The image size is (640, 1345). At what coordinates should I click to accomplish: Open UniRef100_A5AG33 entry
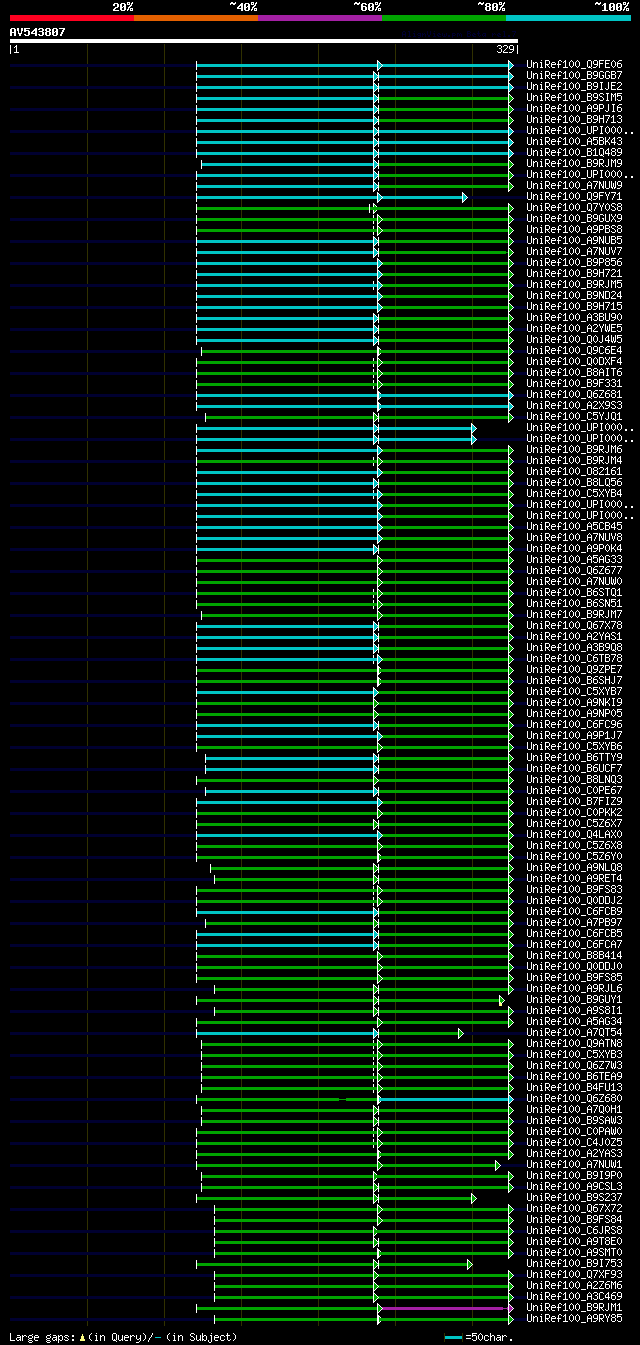point(574,559)
